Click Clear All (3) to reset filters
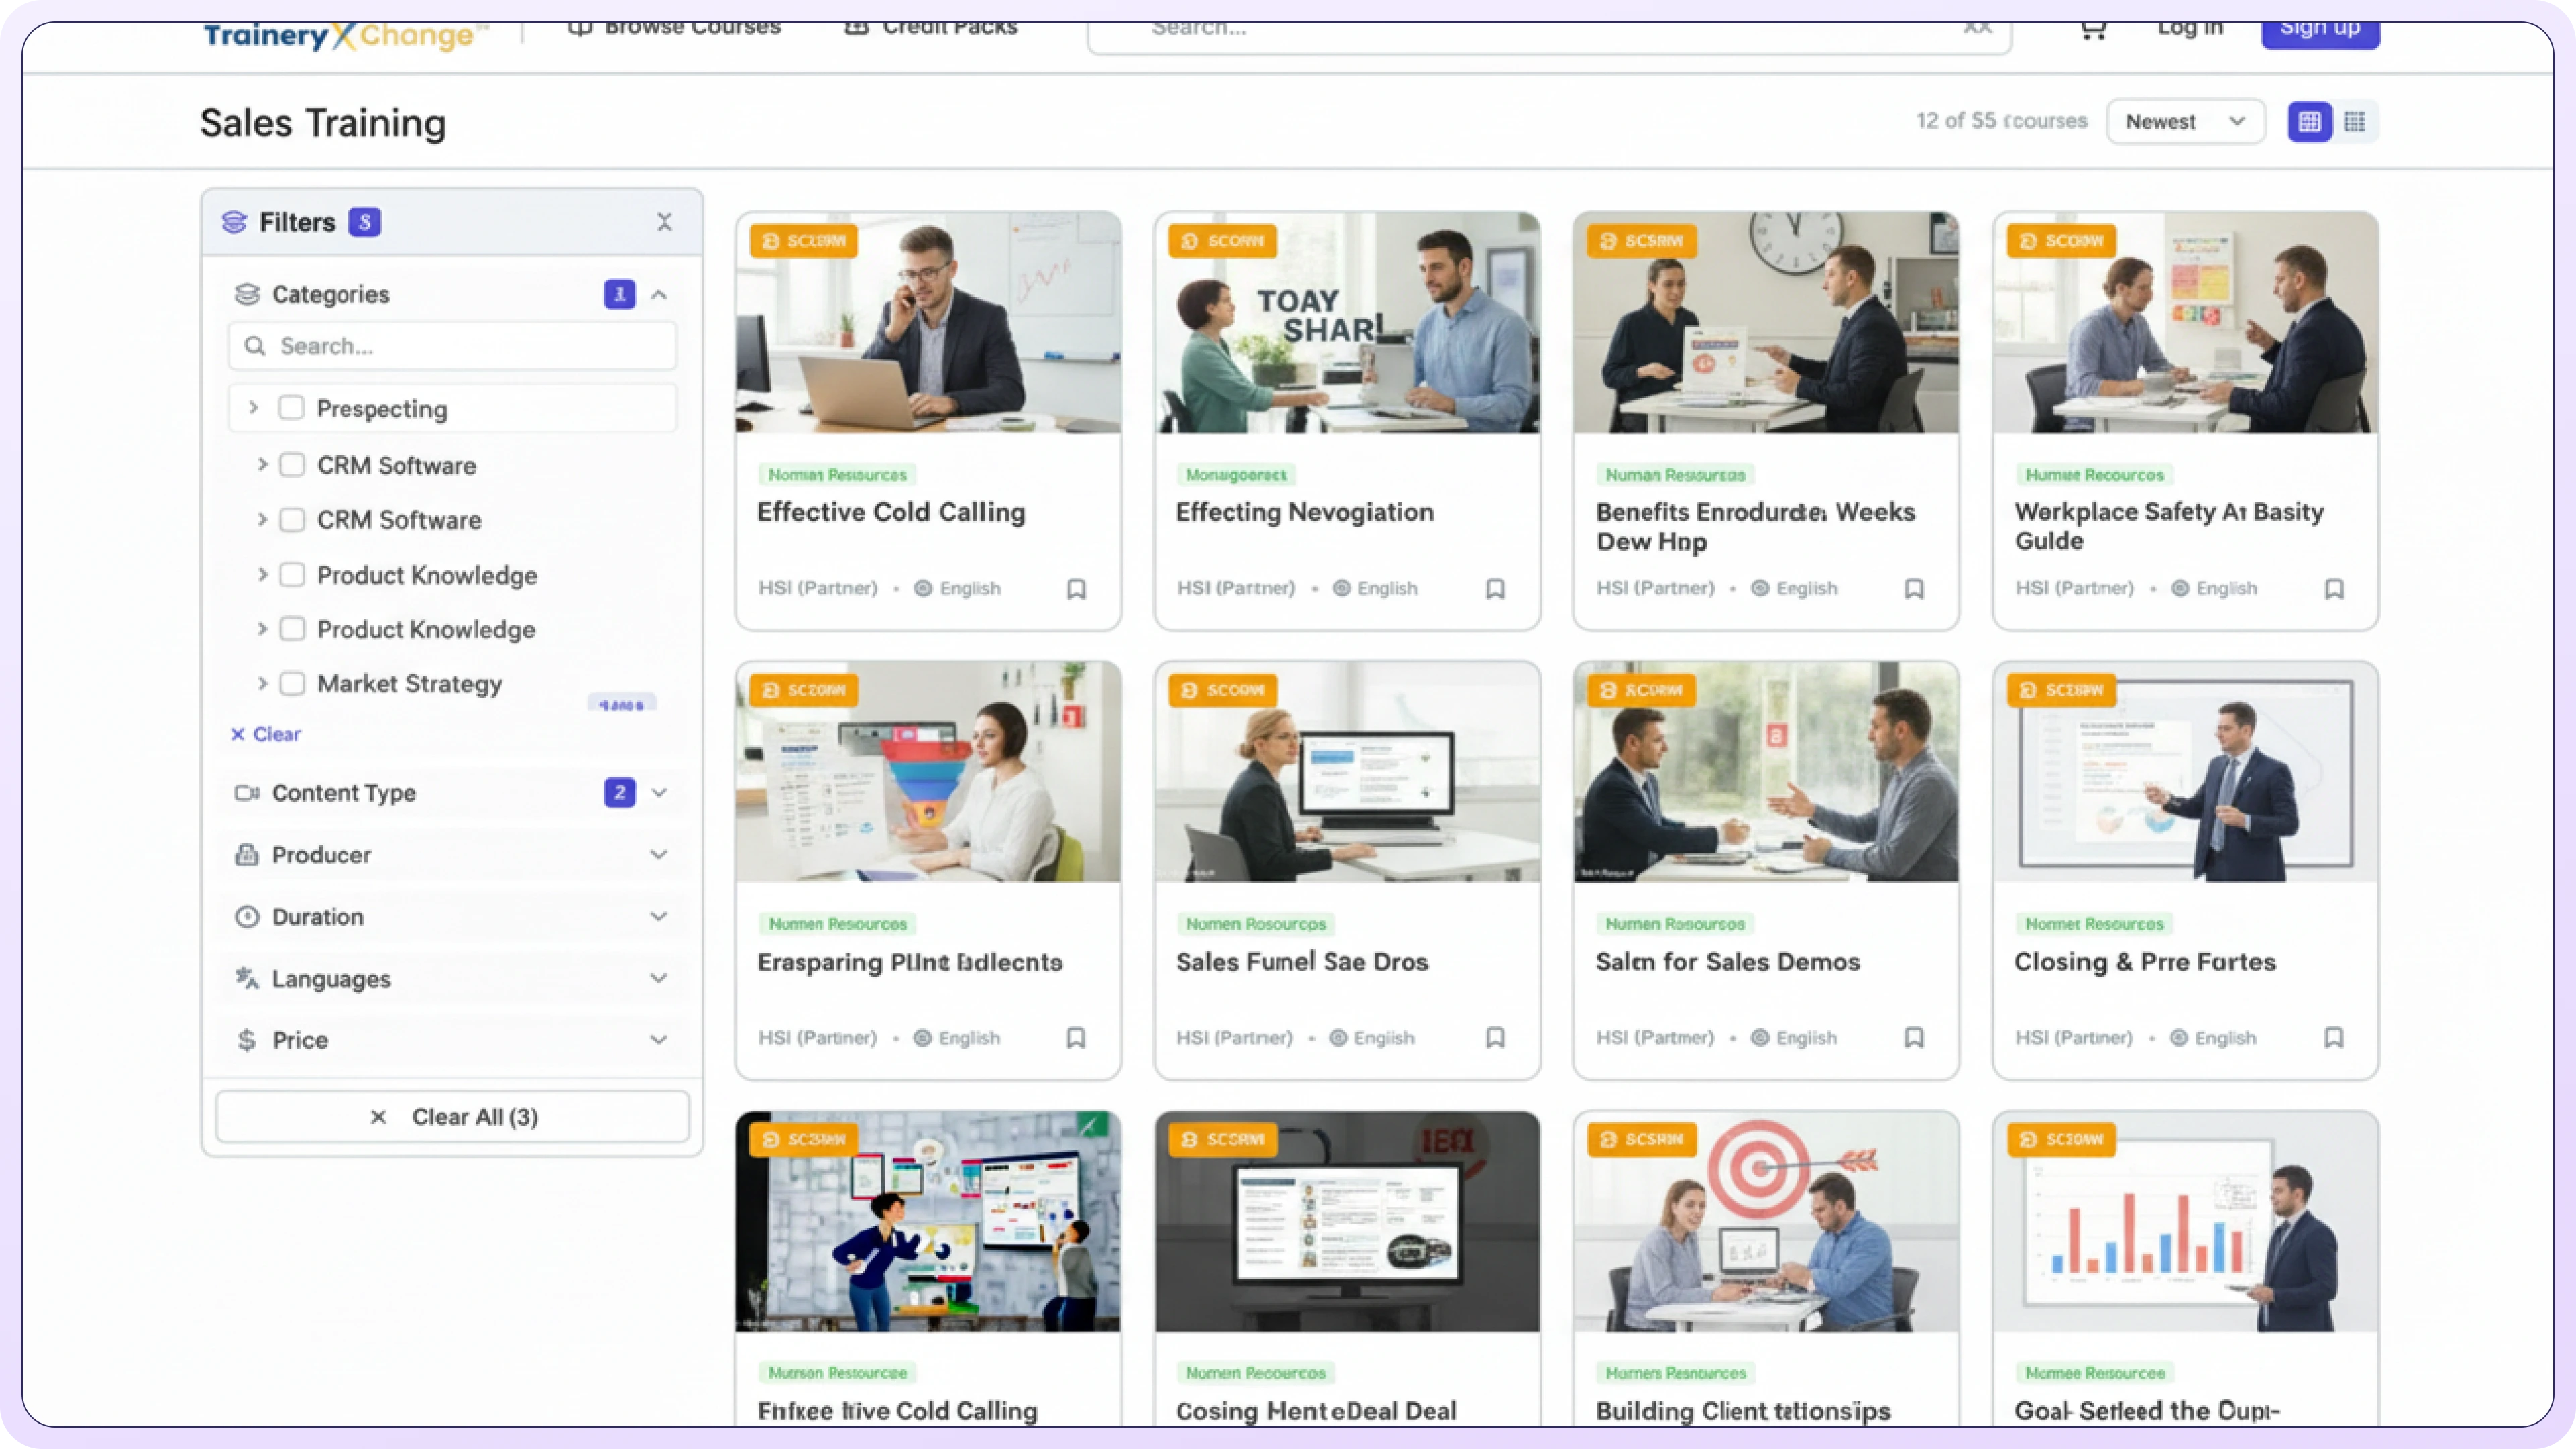Screen dimensions: 2576x1449 click(x=452, y=1116)
